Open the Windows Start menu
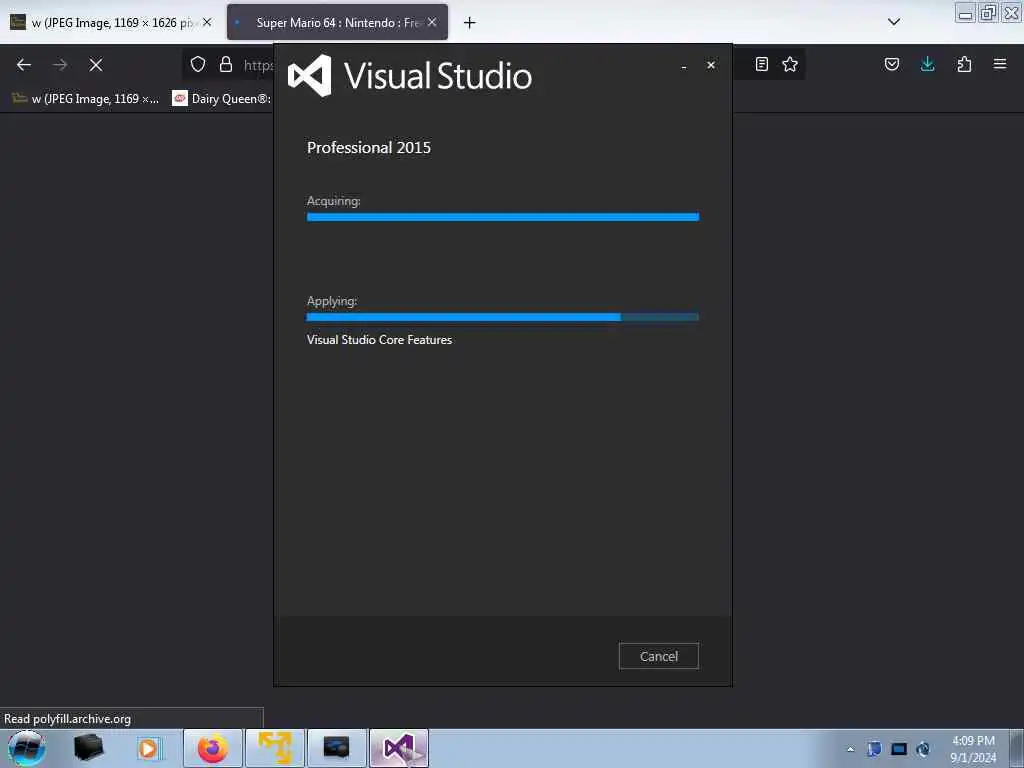The height and width of the screenshot is (768, 1024). click(26, 748)
